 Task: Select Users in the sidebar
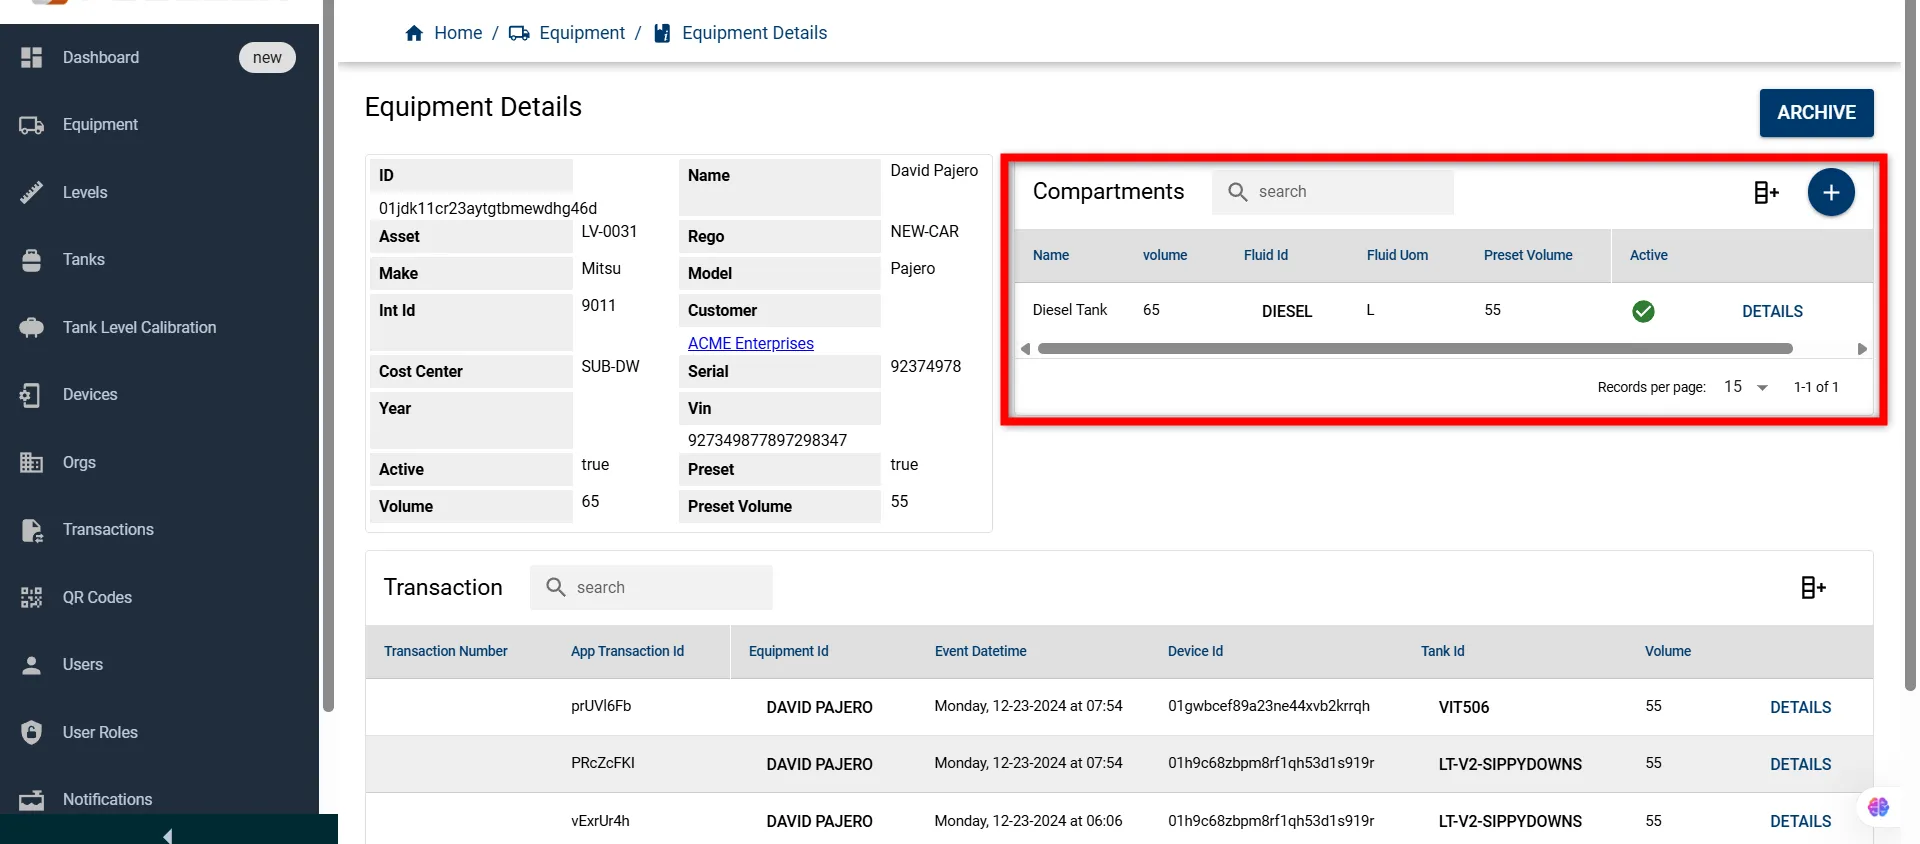tap(83, 665)
